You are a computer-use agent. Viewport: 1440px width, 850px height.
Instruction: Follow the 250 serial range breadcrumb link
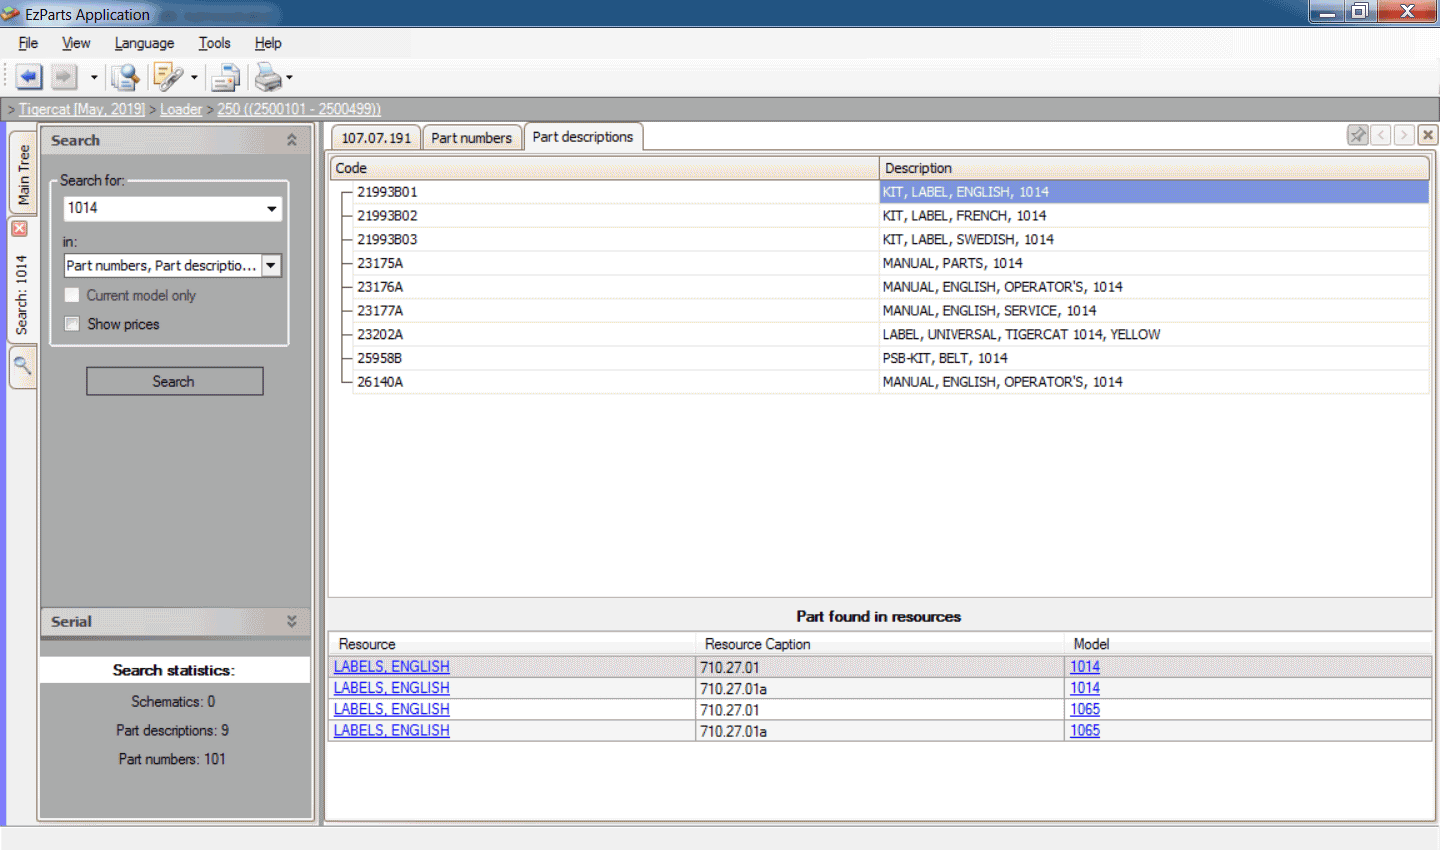click(x=299, y=109)
